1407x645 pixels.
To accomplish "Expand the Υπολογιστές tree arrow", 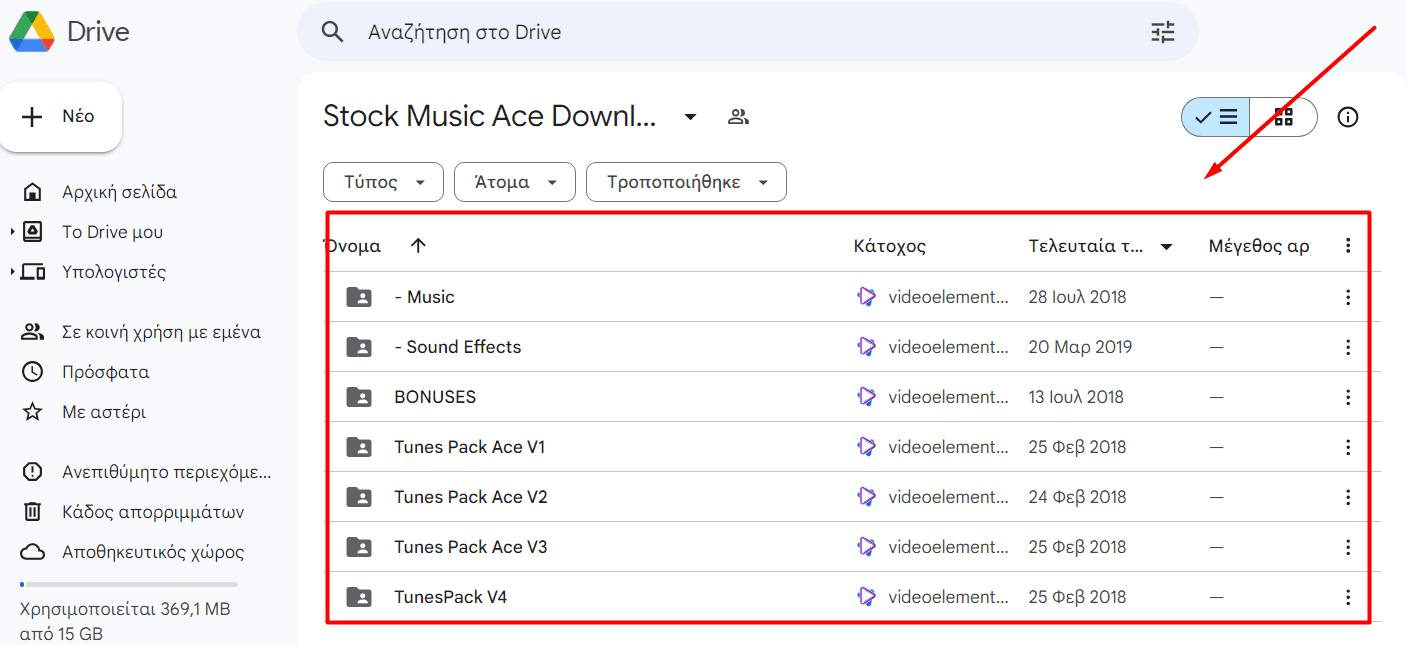I will tap(12, 272).
